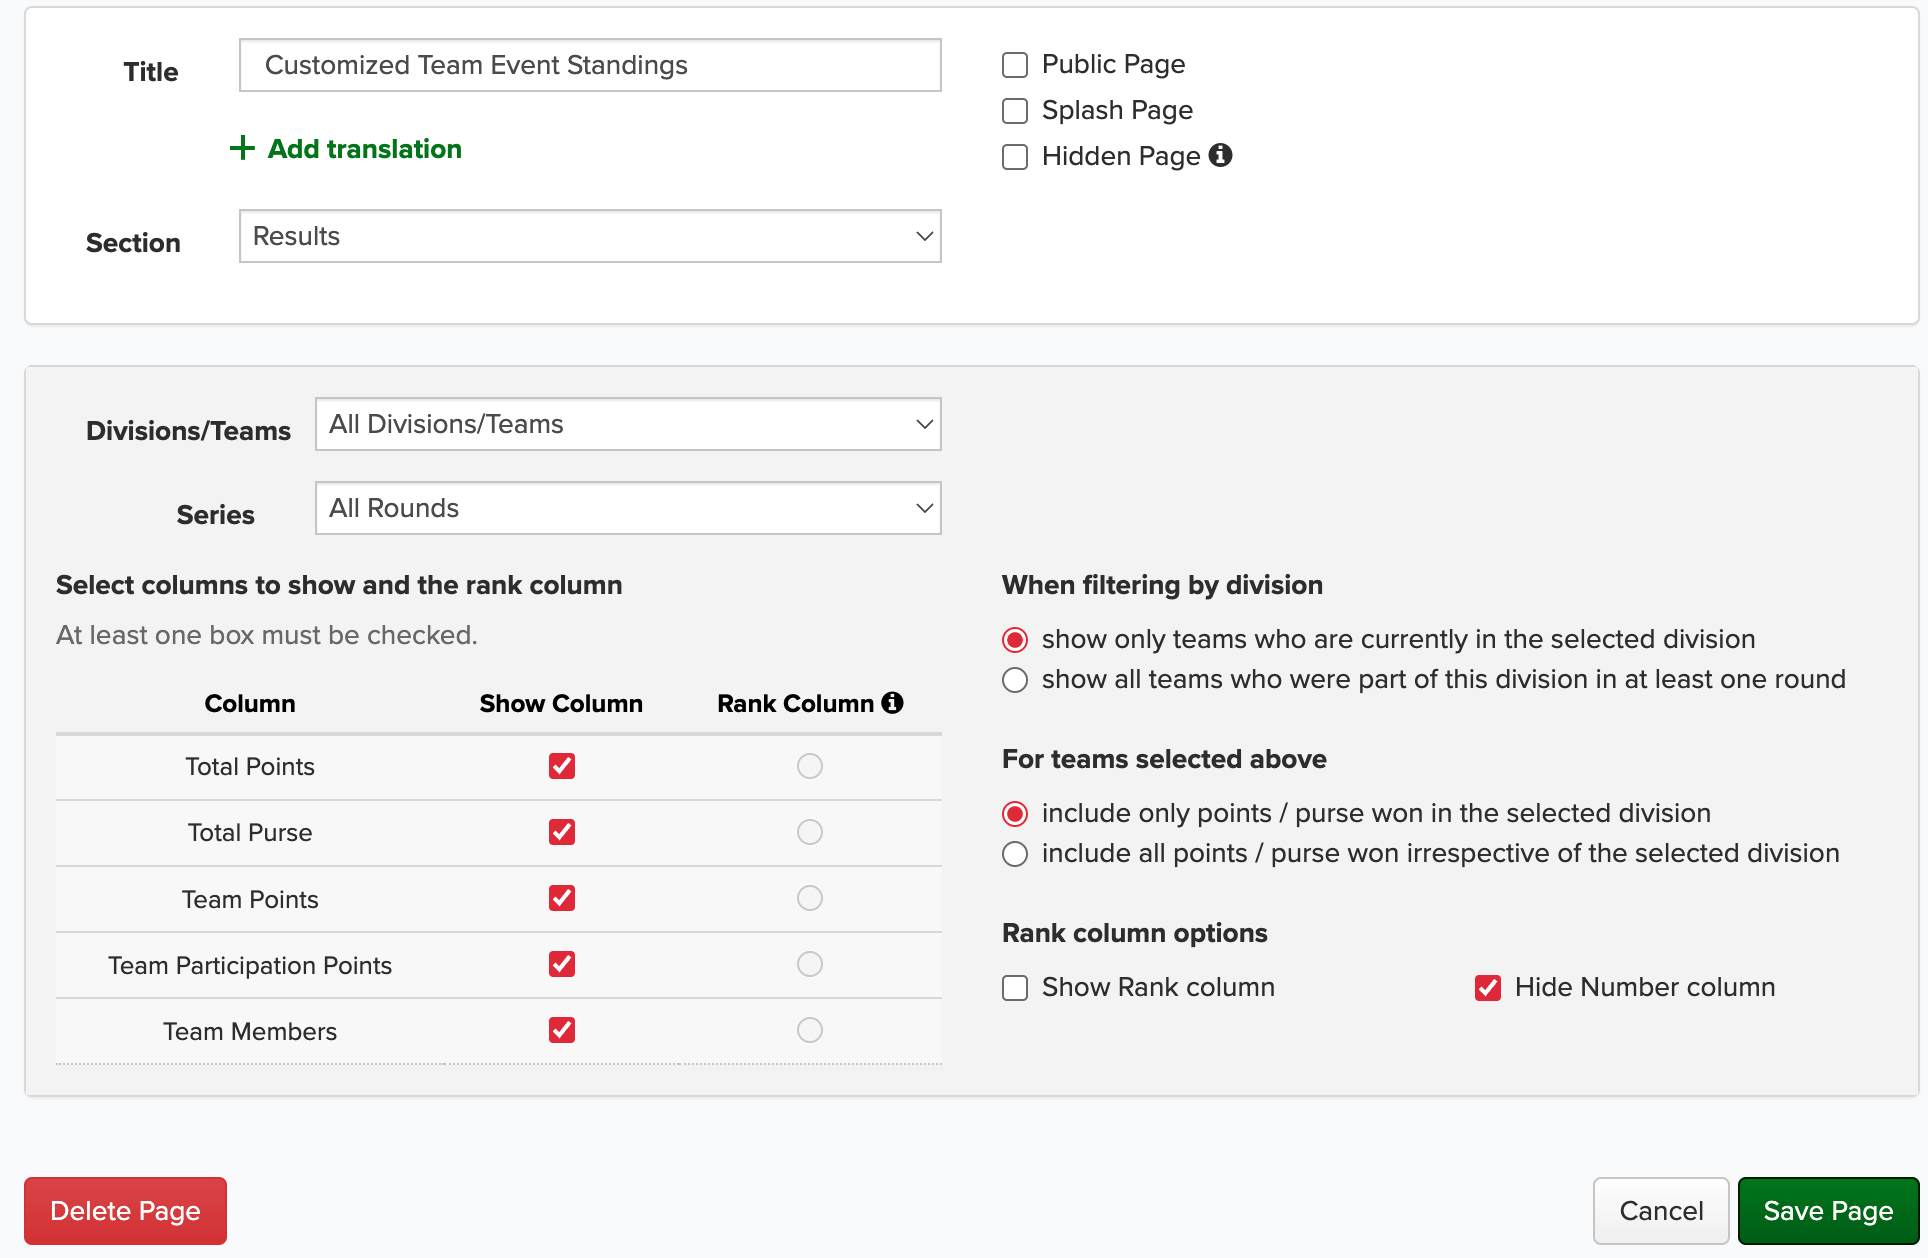The width and height of the screenshot is (1928, 1258).
Task: Click the Cancel button
Action: (1661, 1211)
